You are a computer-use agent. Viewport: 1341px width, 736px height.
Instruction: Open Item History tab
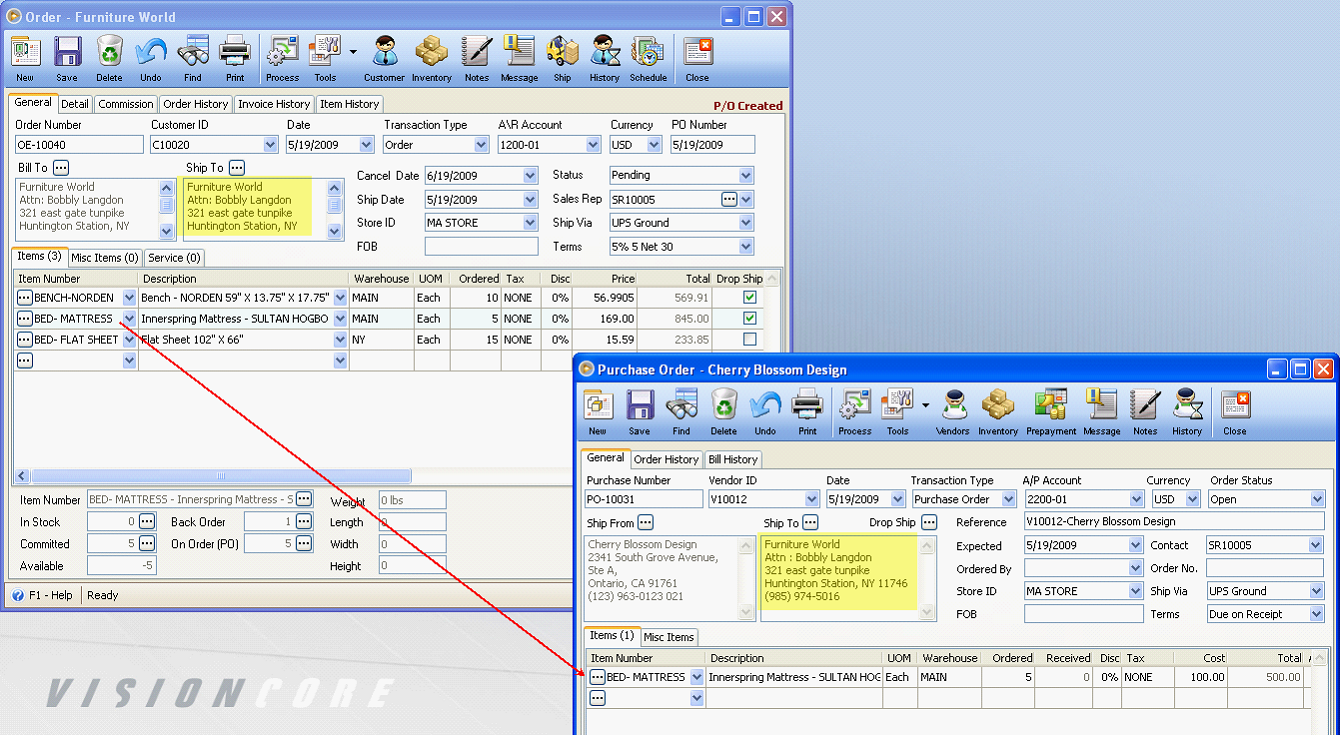click(349, 104)
